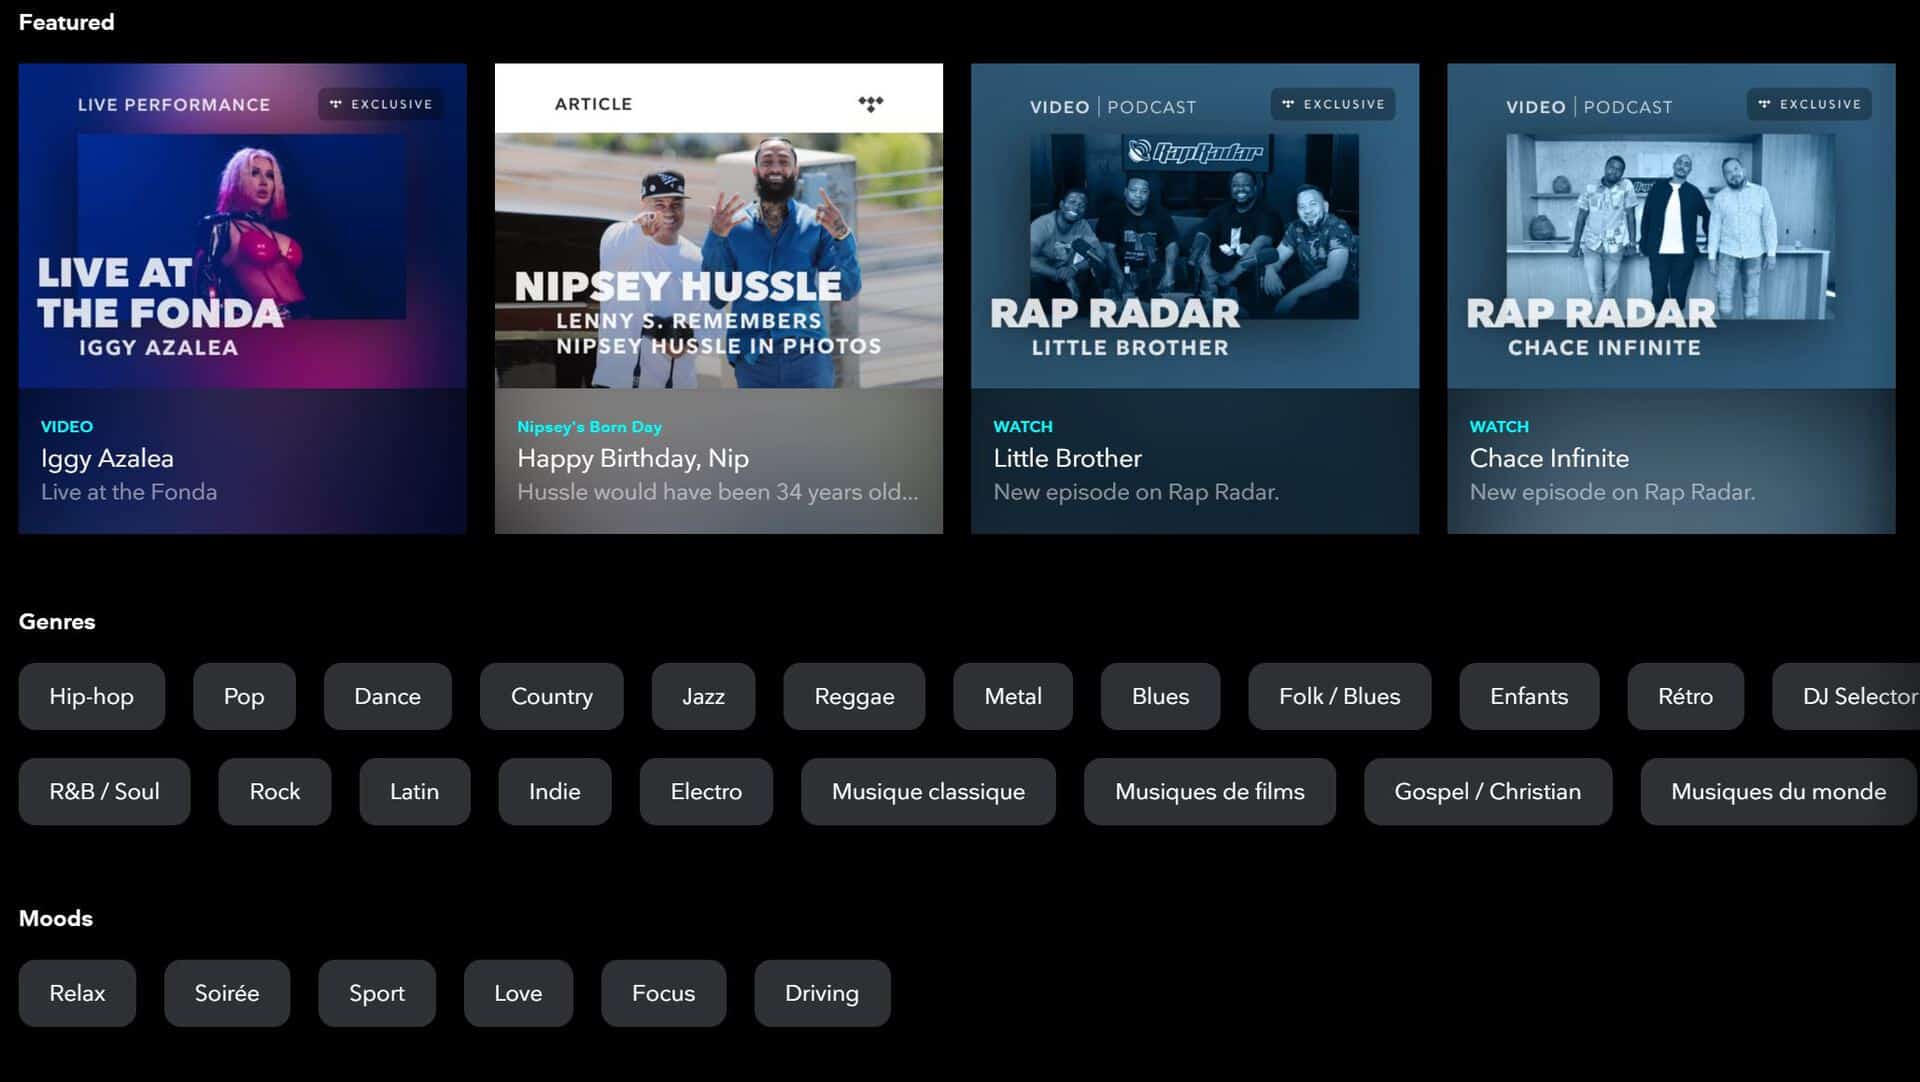Viewport: 1920px width, 1082px height.
Task: Click the TIDAL logo on the Nipsey Hussle article
Action: pyautogui.click(x=871, y=103)
